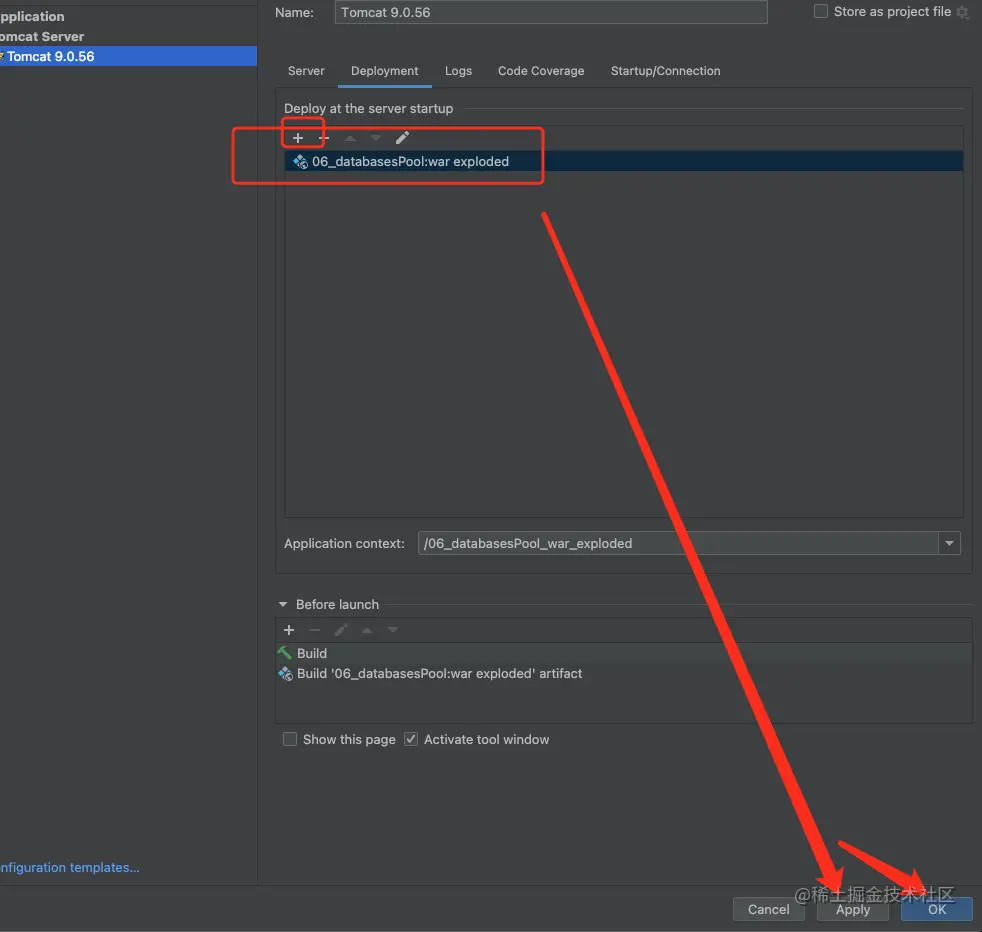Viewport: 982px width, 932px height.
Task: Click the Cancel button
Action: coord(768,909)
